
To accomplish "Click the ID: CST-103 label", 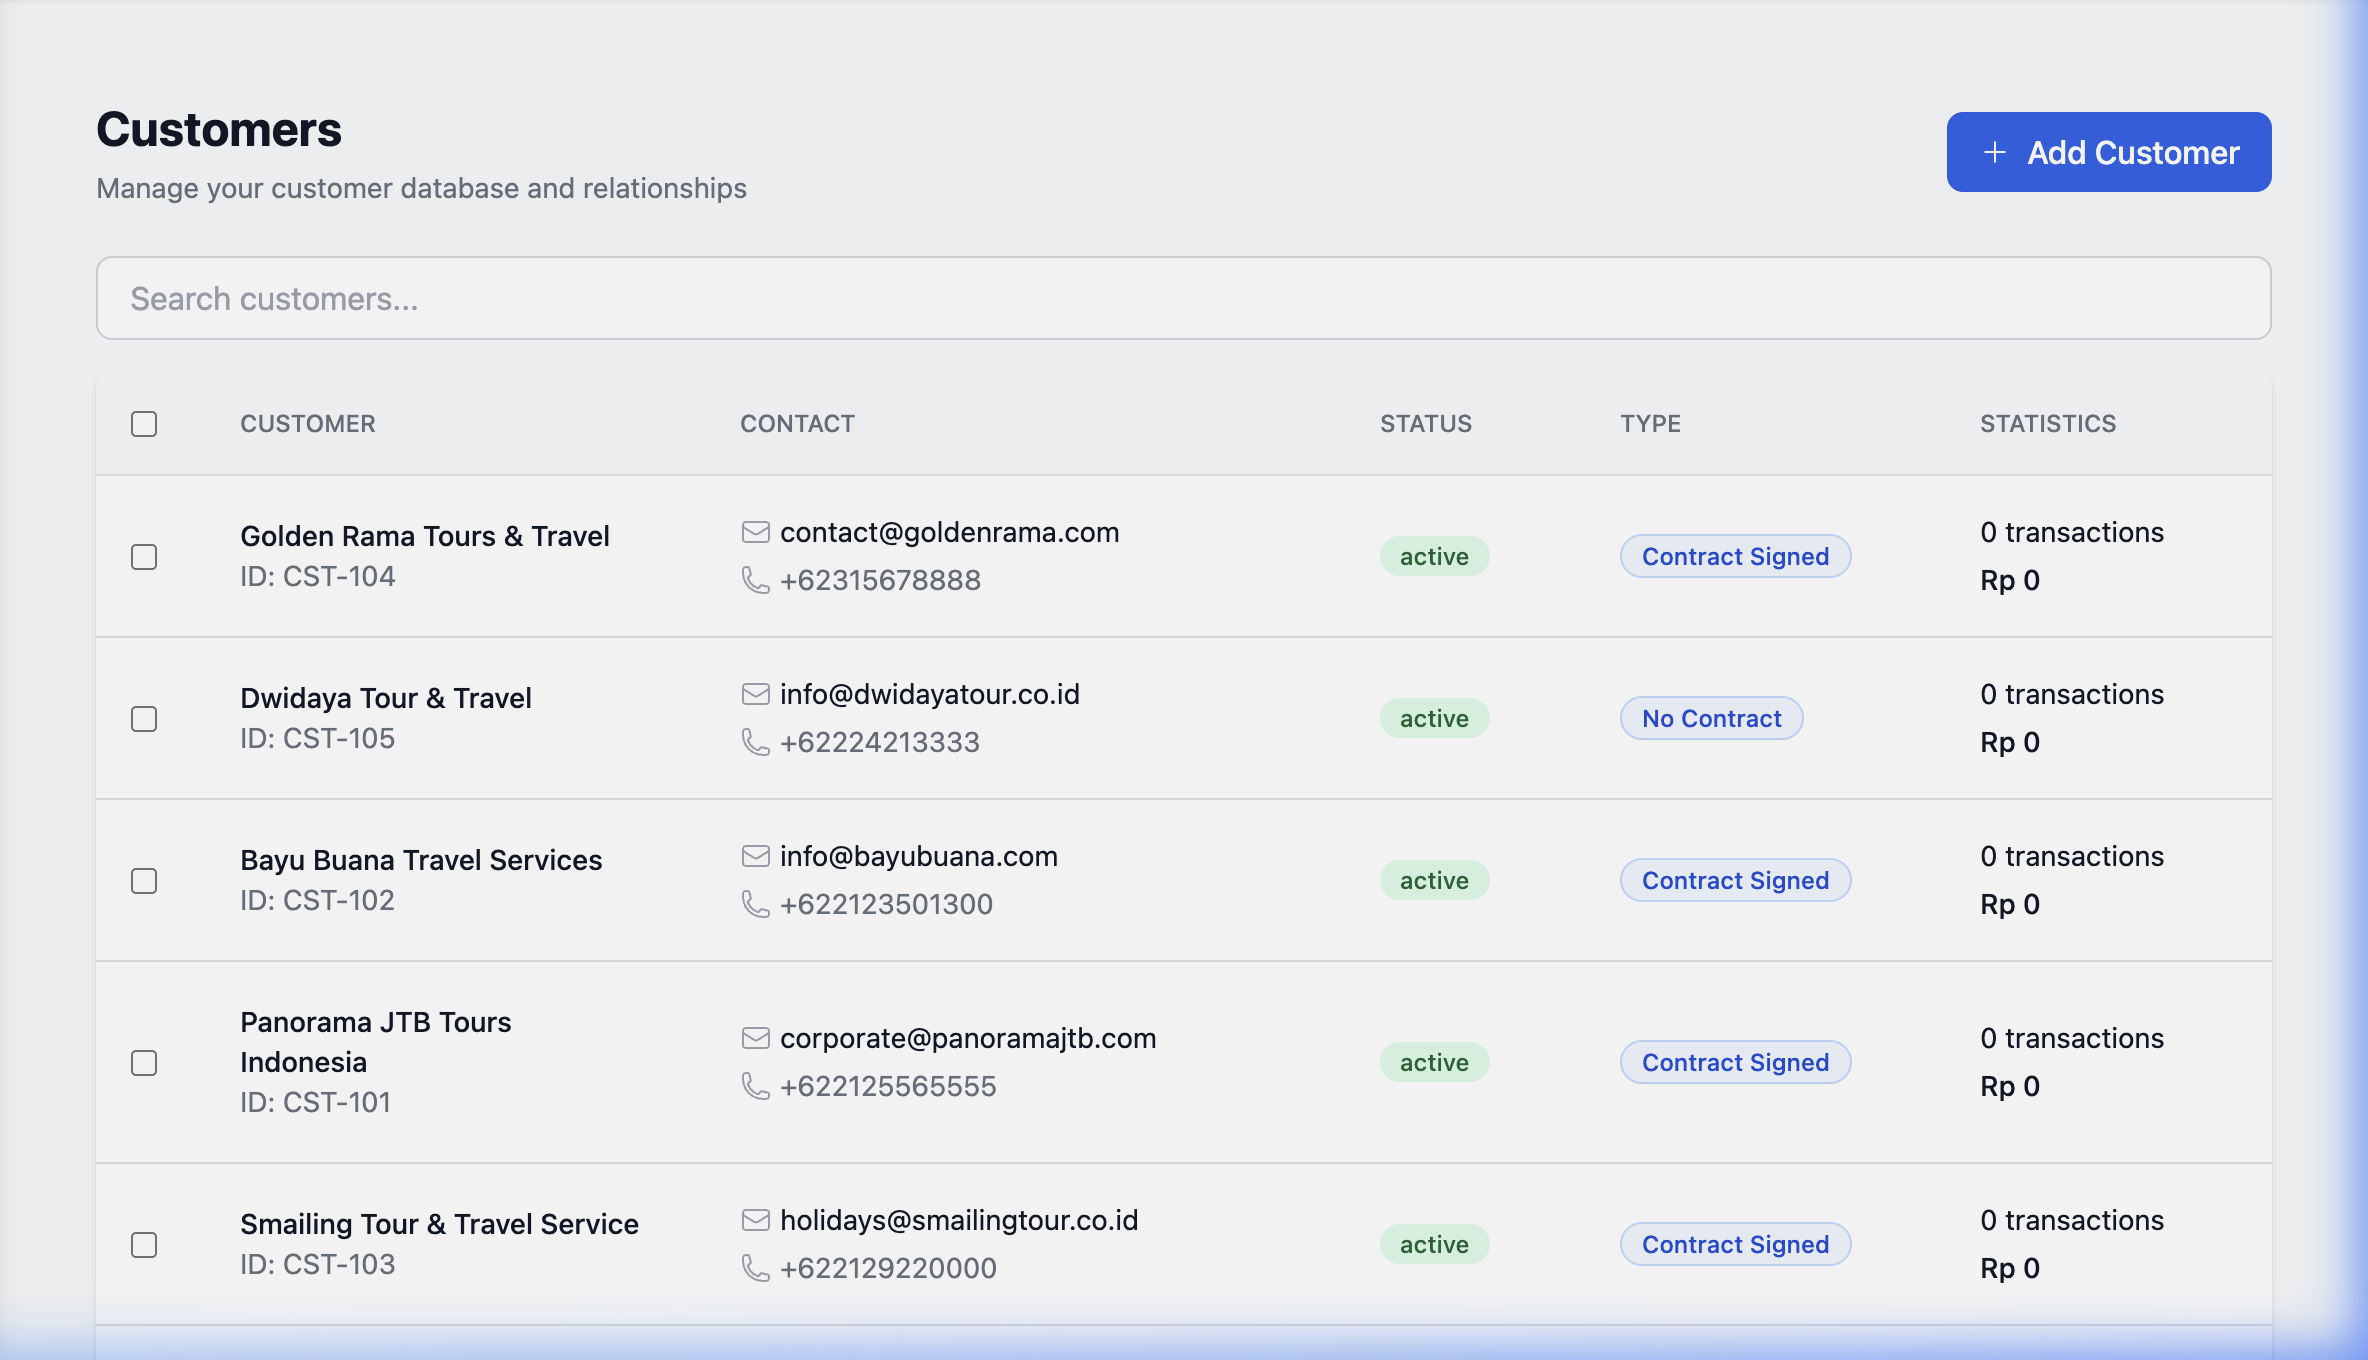I will click(317, 1264).
